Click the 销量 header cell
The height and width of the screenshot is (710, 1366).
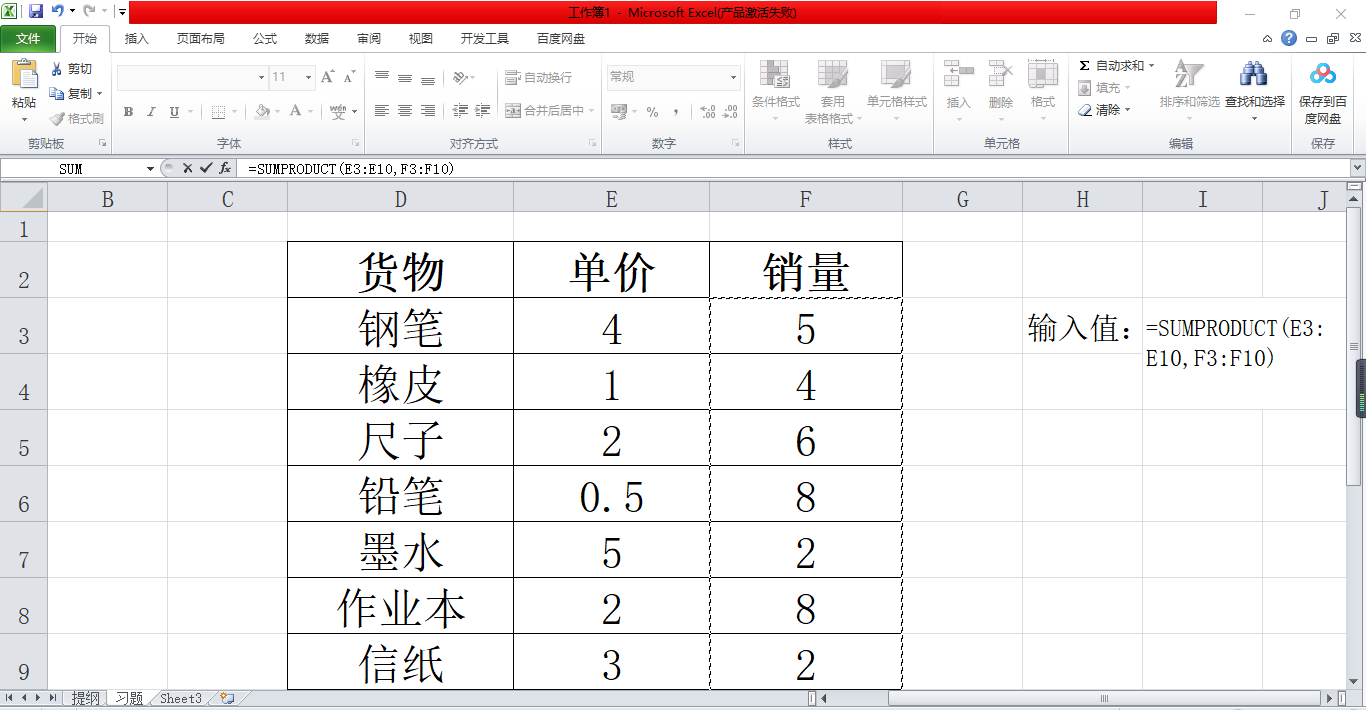(806, 270)
